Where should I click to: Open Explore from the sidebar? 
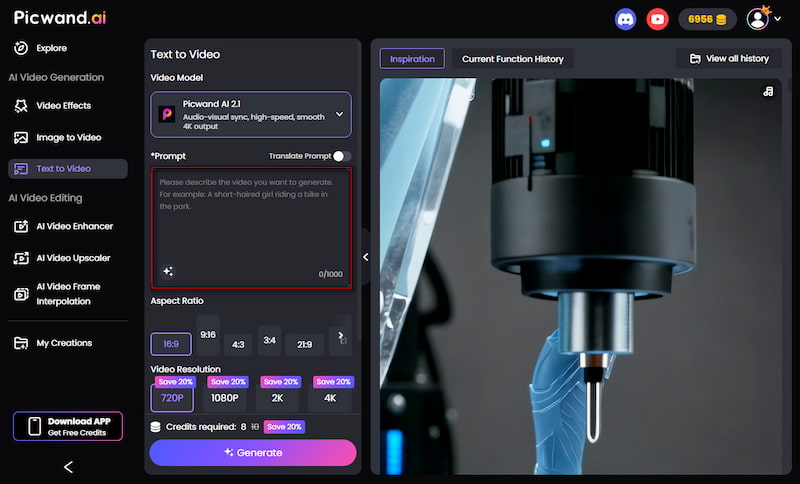click(50, 48)
